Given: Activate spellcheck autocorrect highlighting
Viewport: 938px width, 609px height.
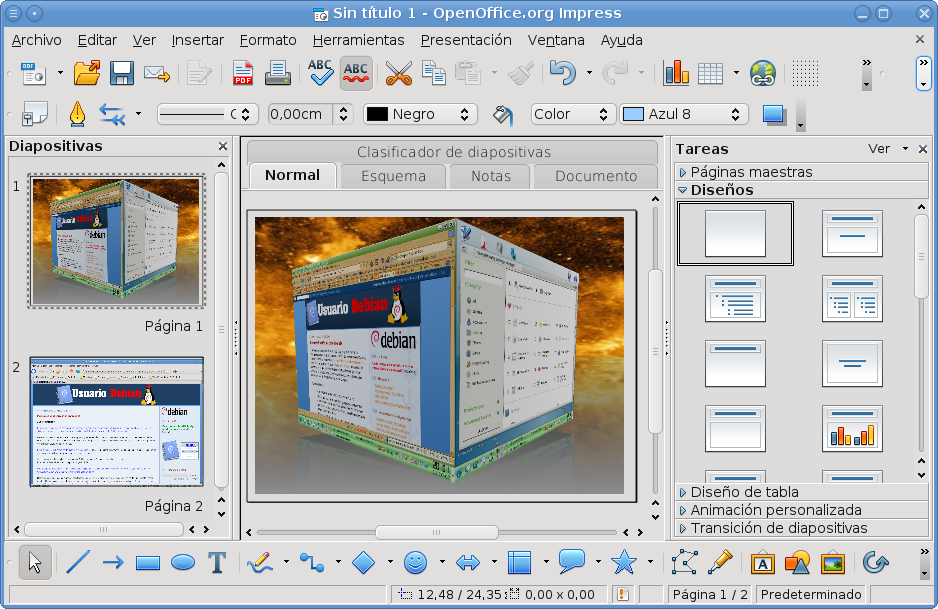Looking at the screenshot, I should tap(356, 73).
